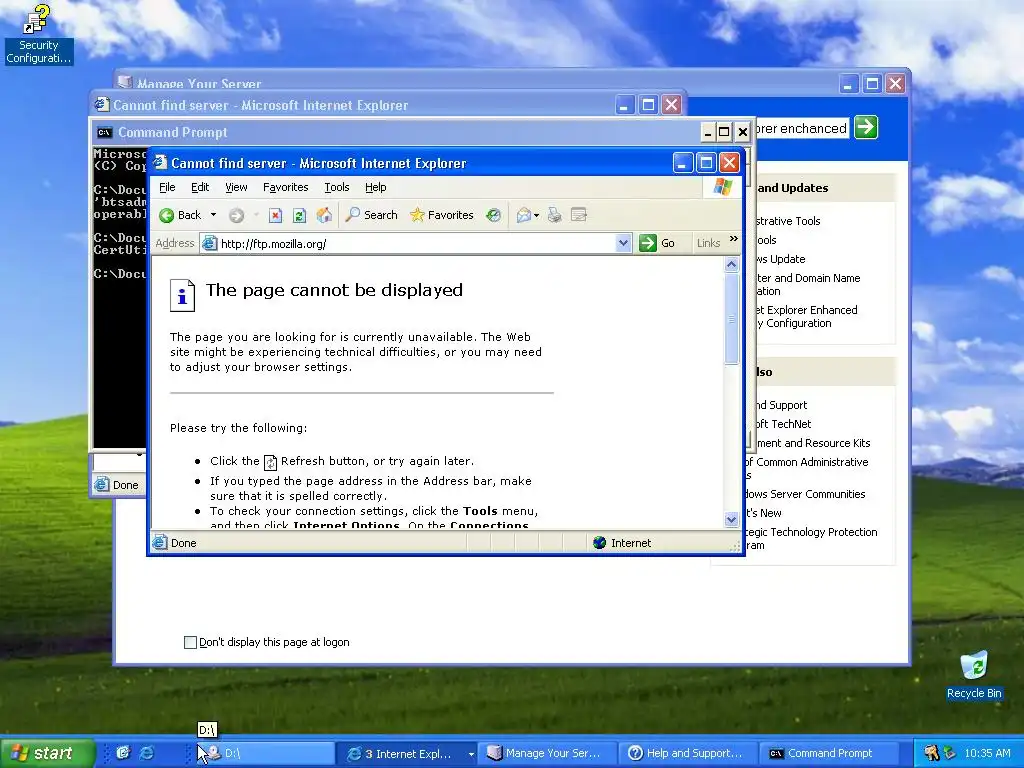Click the Refresh page icon in toolbar
The width and height of the screenshot is (1024, 768).
pos(299,215)
